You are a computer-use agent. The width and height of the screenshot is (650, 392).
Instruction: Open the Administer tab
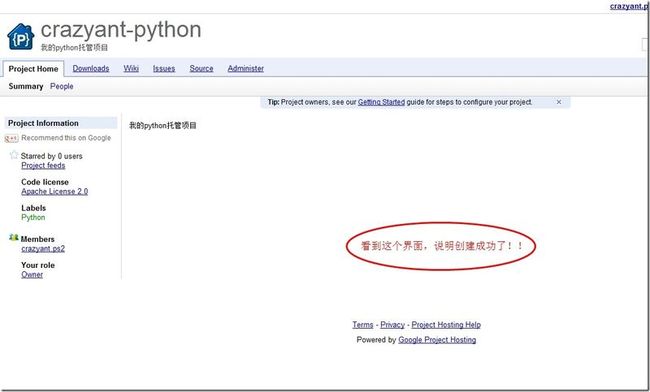point(245,68)
